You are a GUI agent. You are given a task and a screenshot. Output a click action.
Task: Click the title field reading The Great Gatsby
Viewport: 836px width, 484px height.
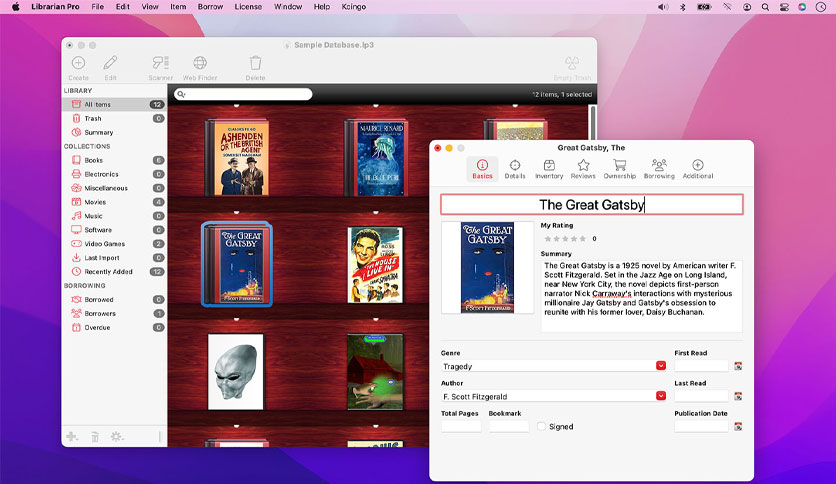tap(591, 205)
